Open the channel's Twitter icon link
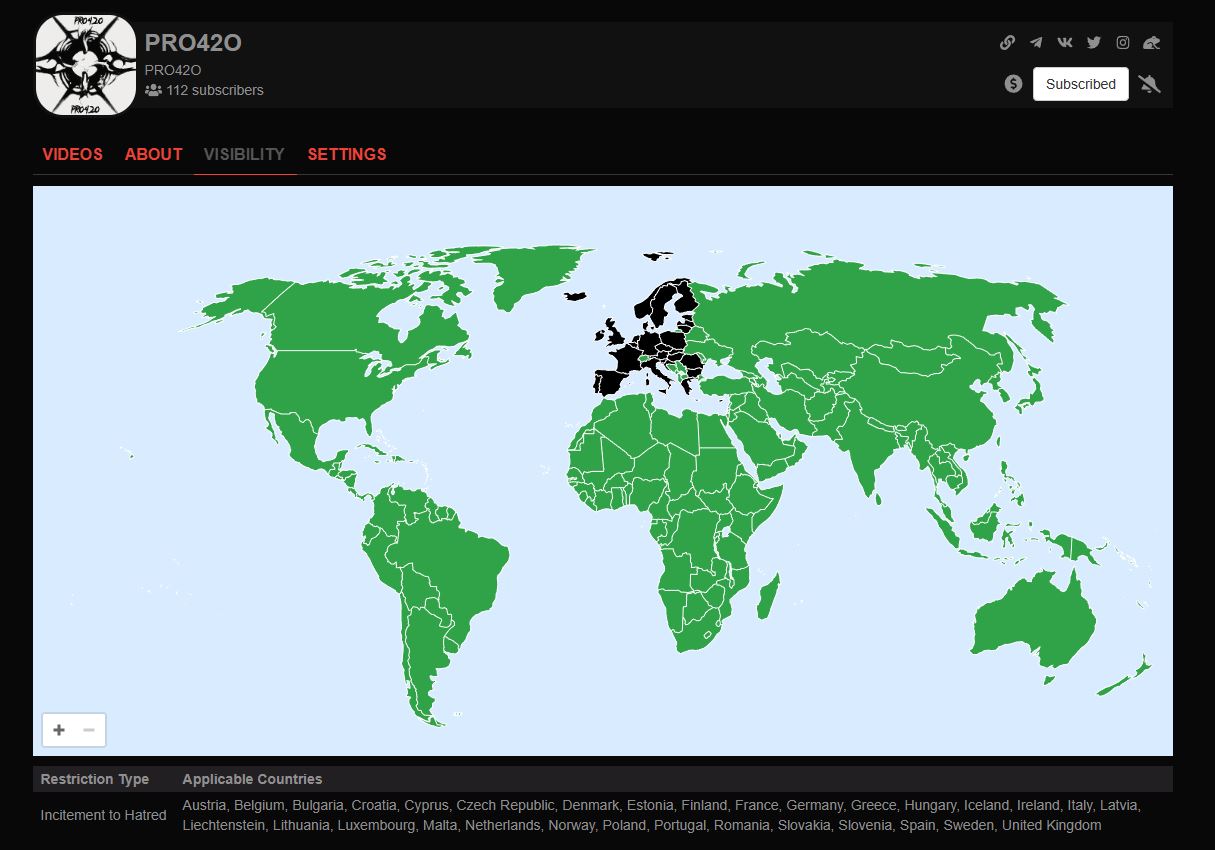Viewport: 1215px width, 850px height. 1094,42
